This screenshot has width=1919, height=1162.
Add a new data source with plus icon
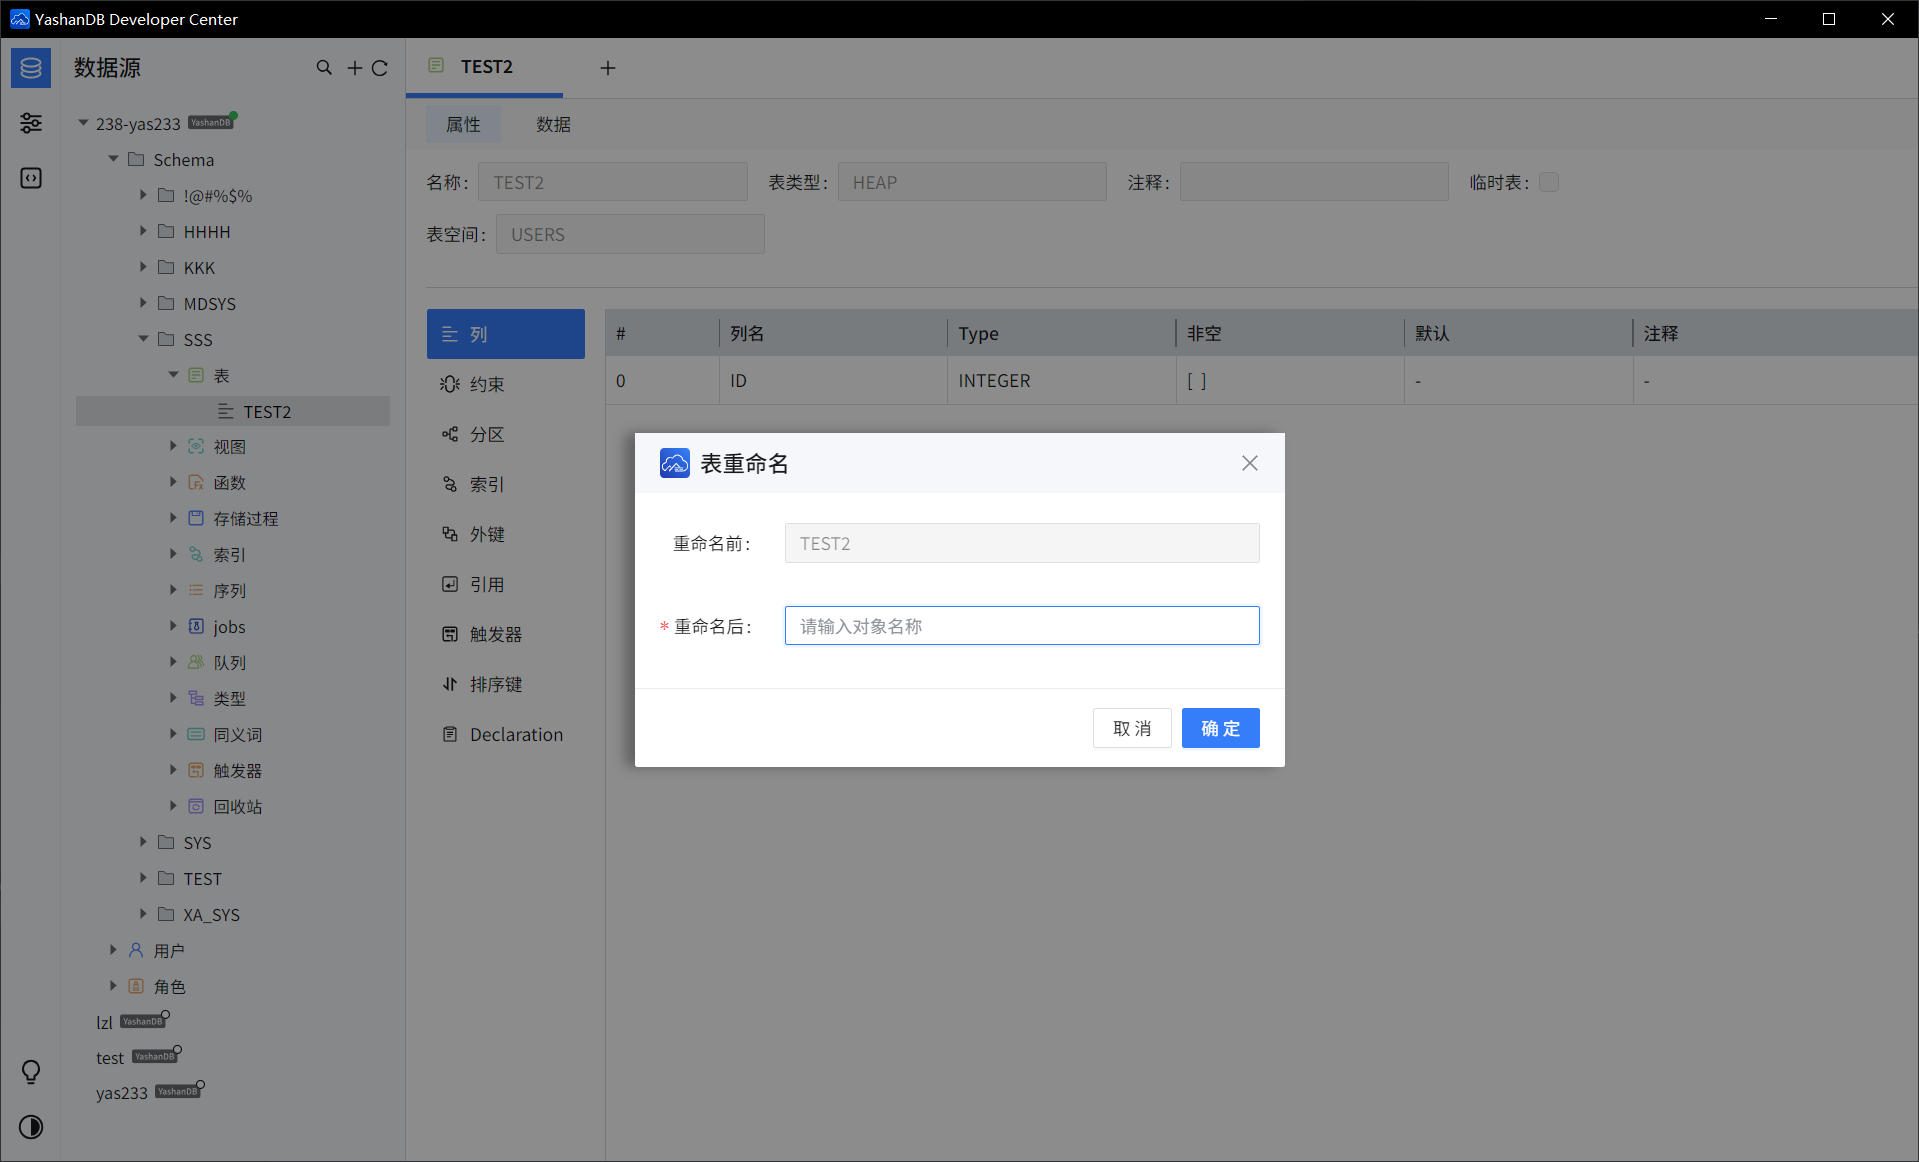(355, 68)
